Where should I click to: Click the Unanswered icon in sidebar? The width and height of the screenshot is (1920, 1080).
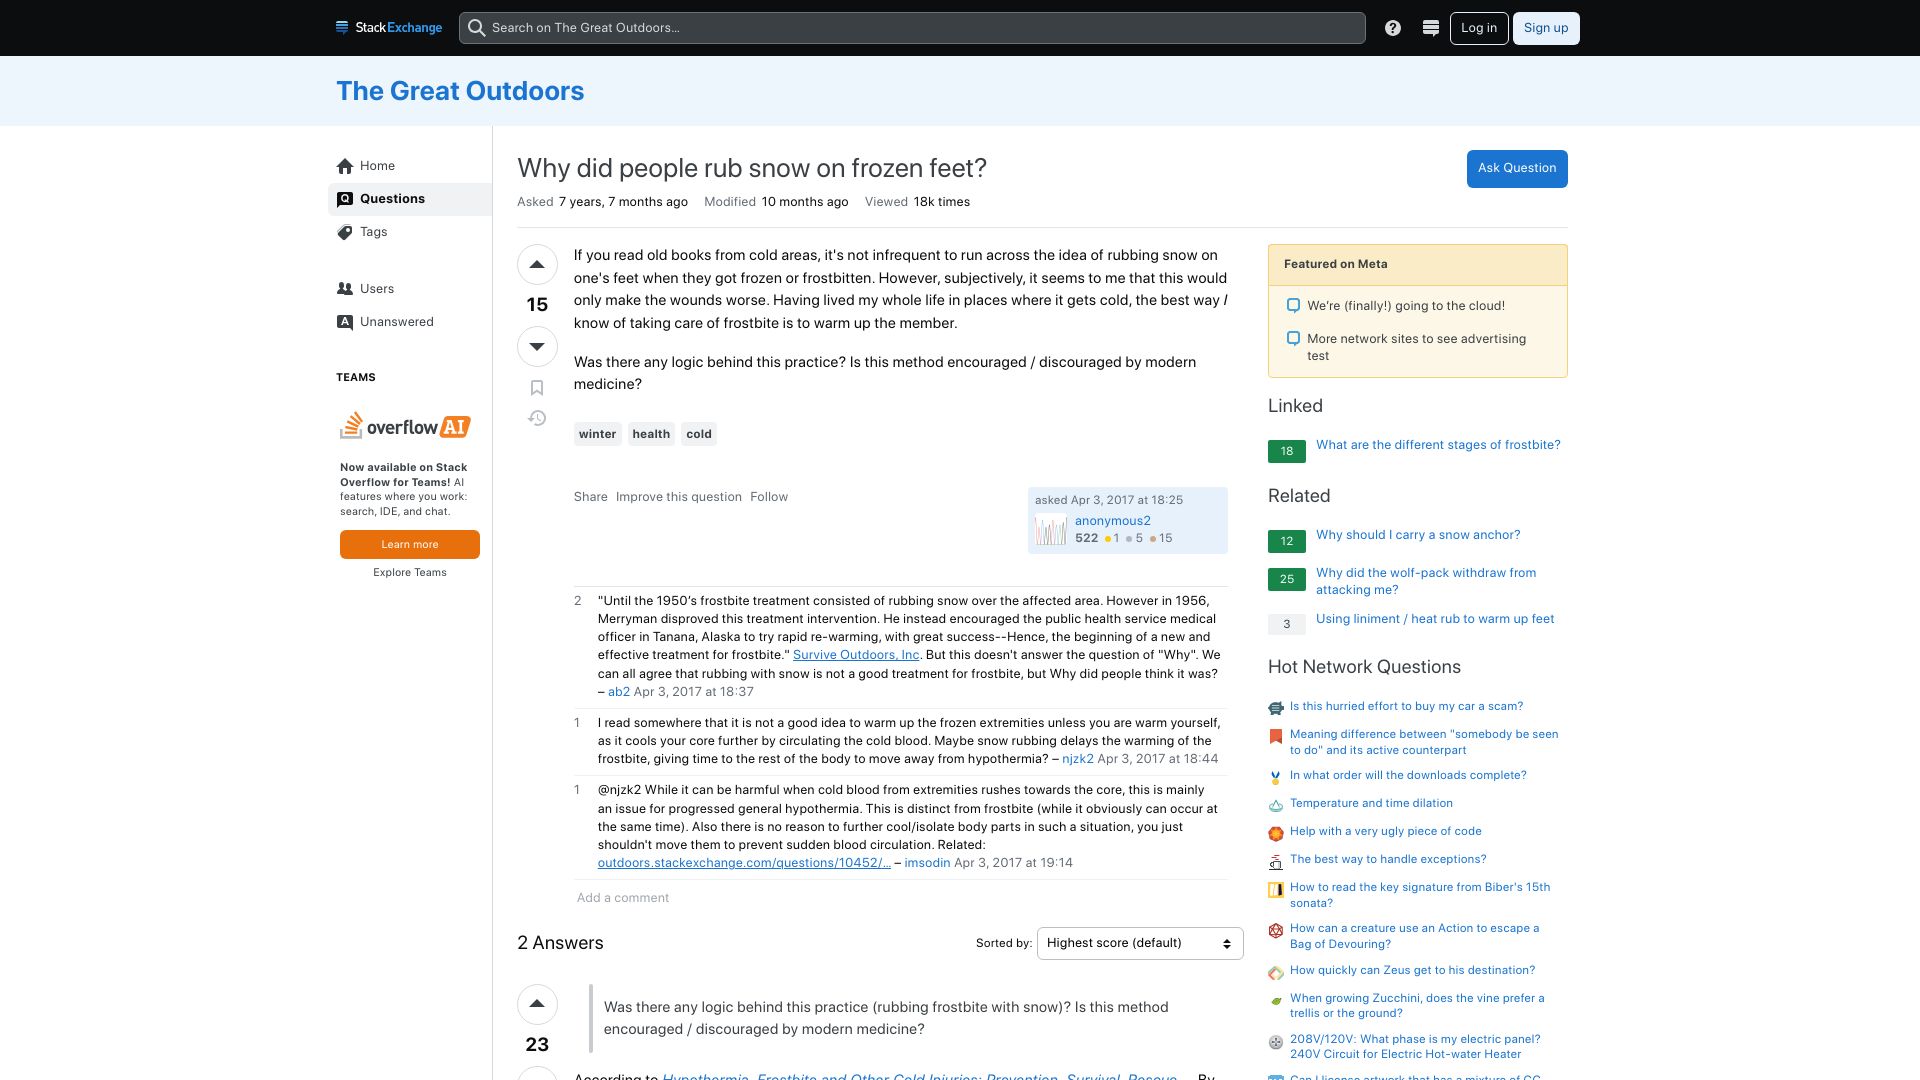pos(345,322)
